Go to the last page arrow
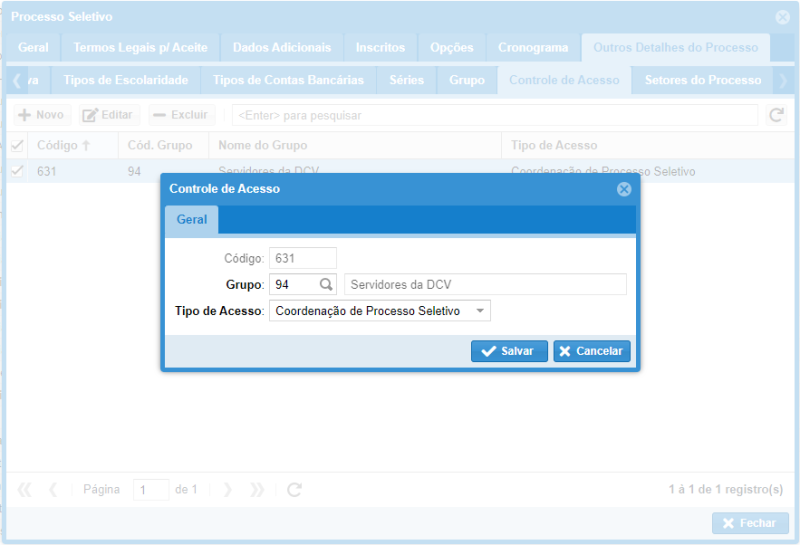 tap(257, 490)
